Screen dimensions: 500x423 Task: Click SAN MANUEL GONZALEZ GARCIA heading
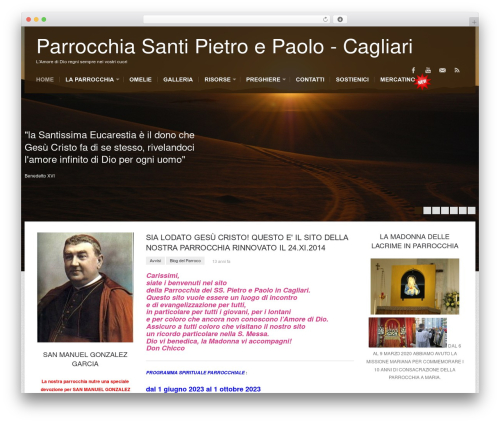coord(85,359)
